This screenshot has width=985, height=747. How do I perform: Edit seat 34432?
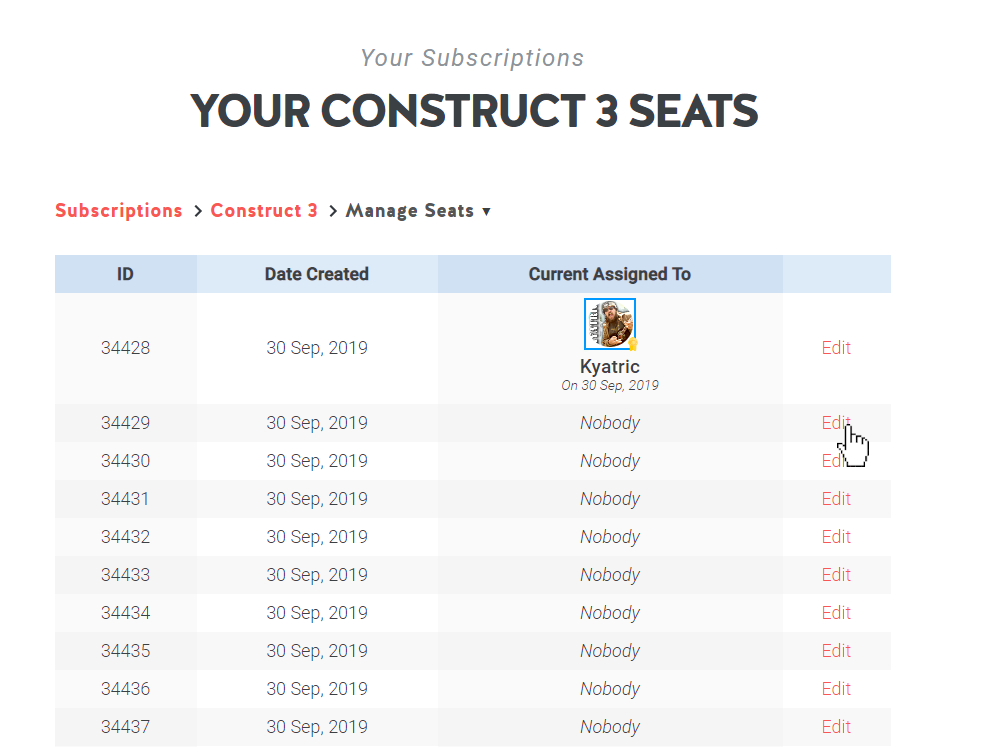click(836, 537)
